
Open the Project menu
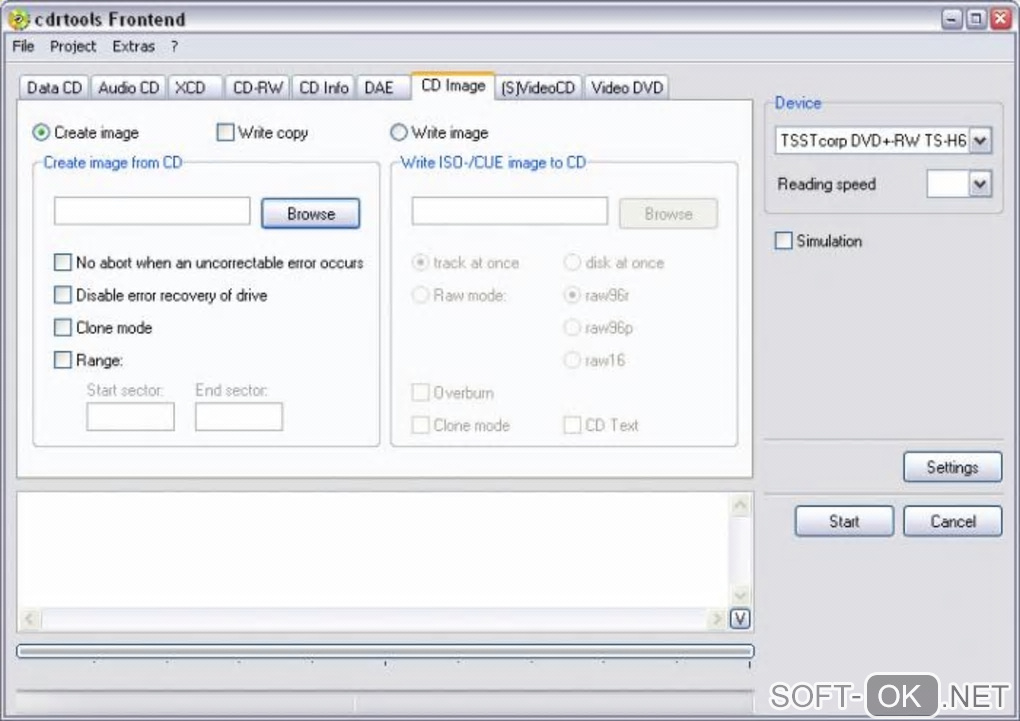(x=73, y=46)
